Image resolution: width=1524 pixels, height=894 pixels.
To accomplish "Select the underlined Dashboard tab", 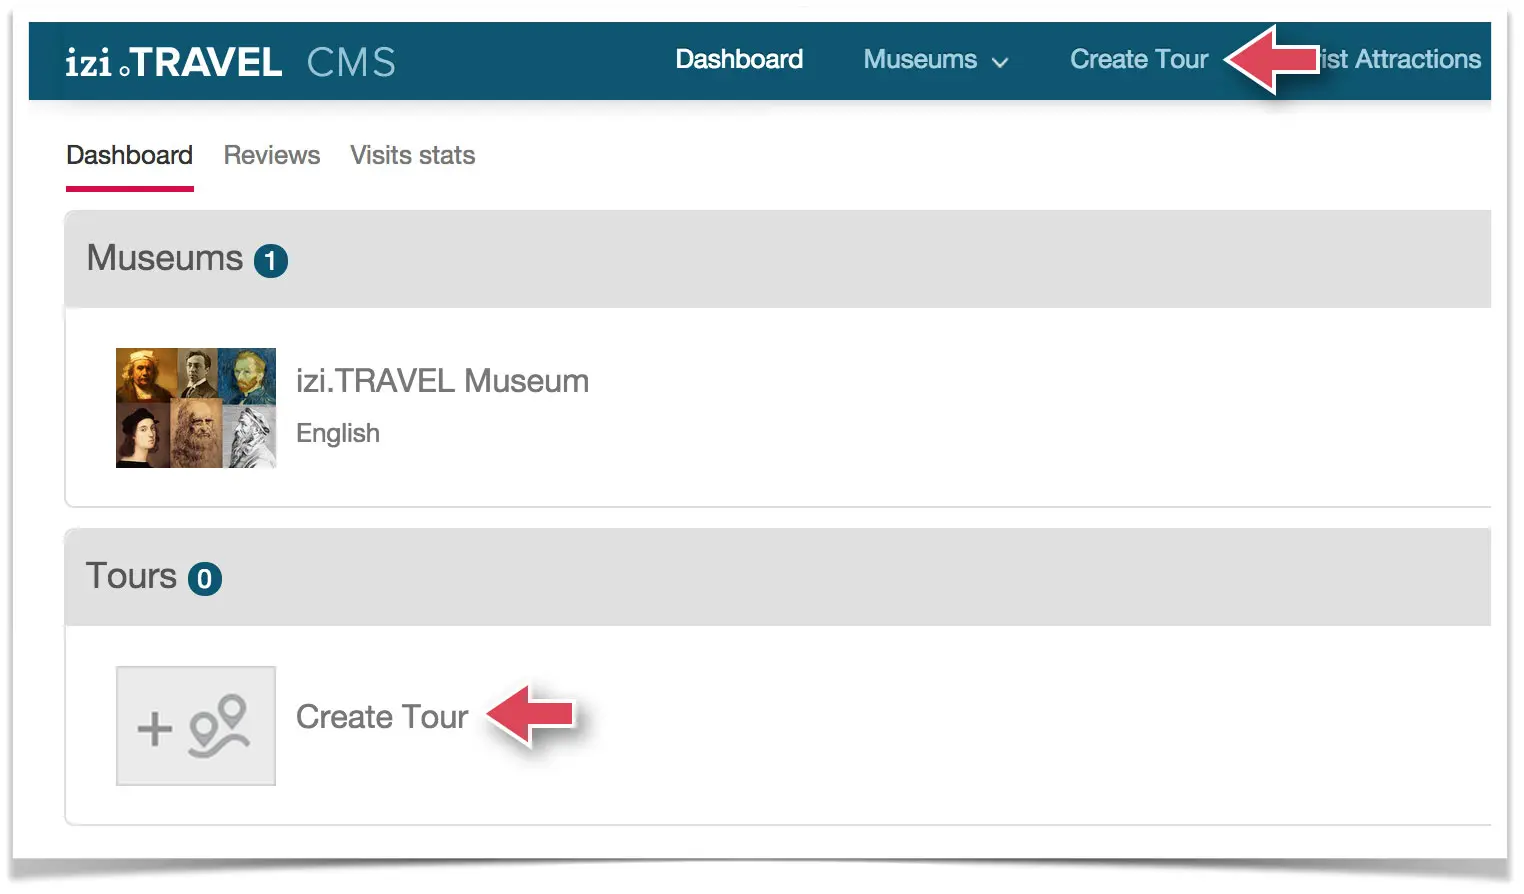I will [129, 155].
